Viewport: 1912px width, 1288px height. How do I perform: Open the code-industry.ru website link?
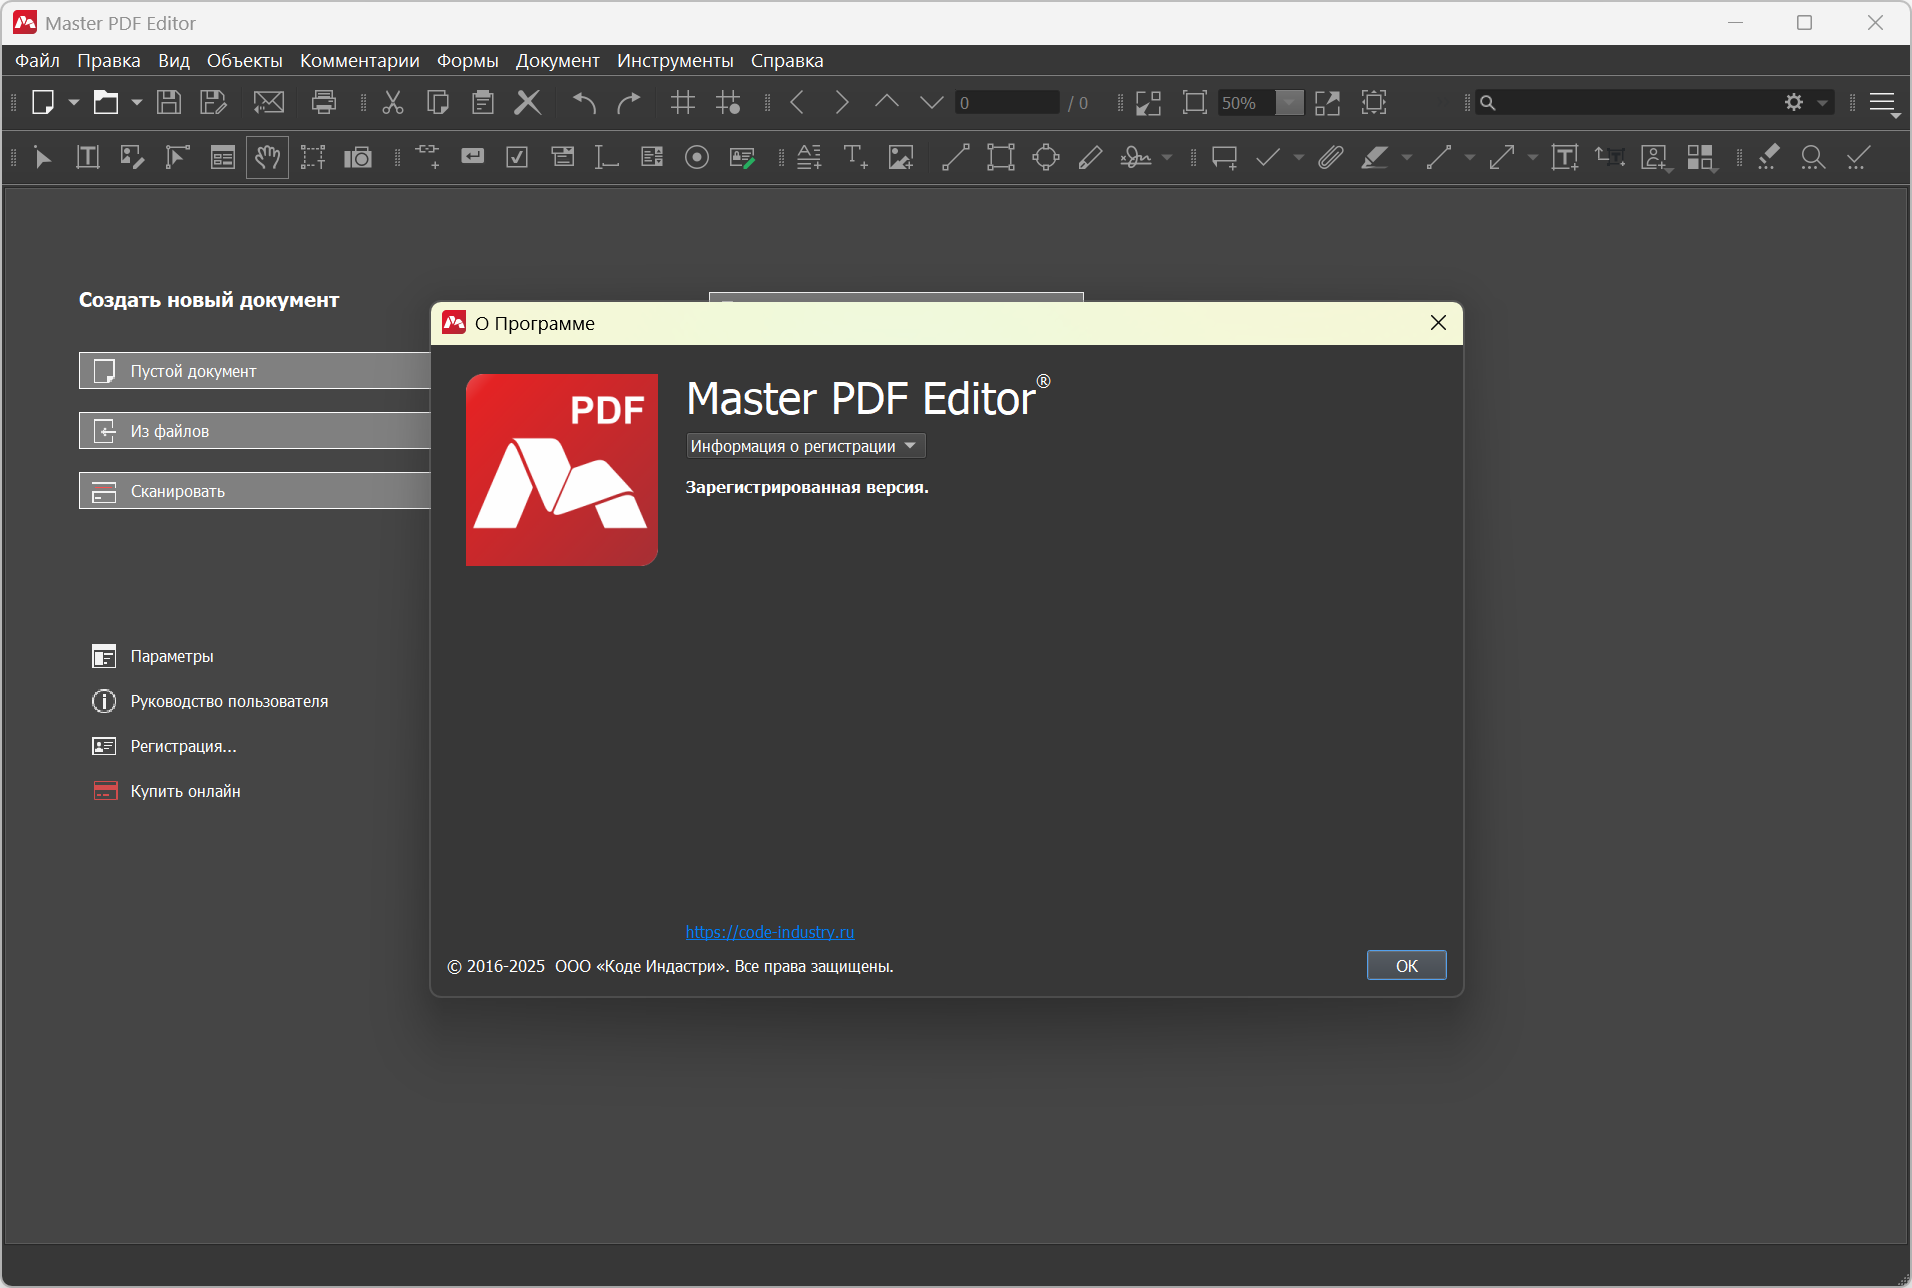769,932
